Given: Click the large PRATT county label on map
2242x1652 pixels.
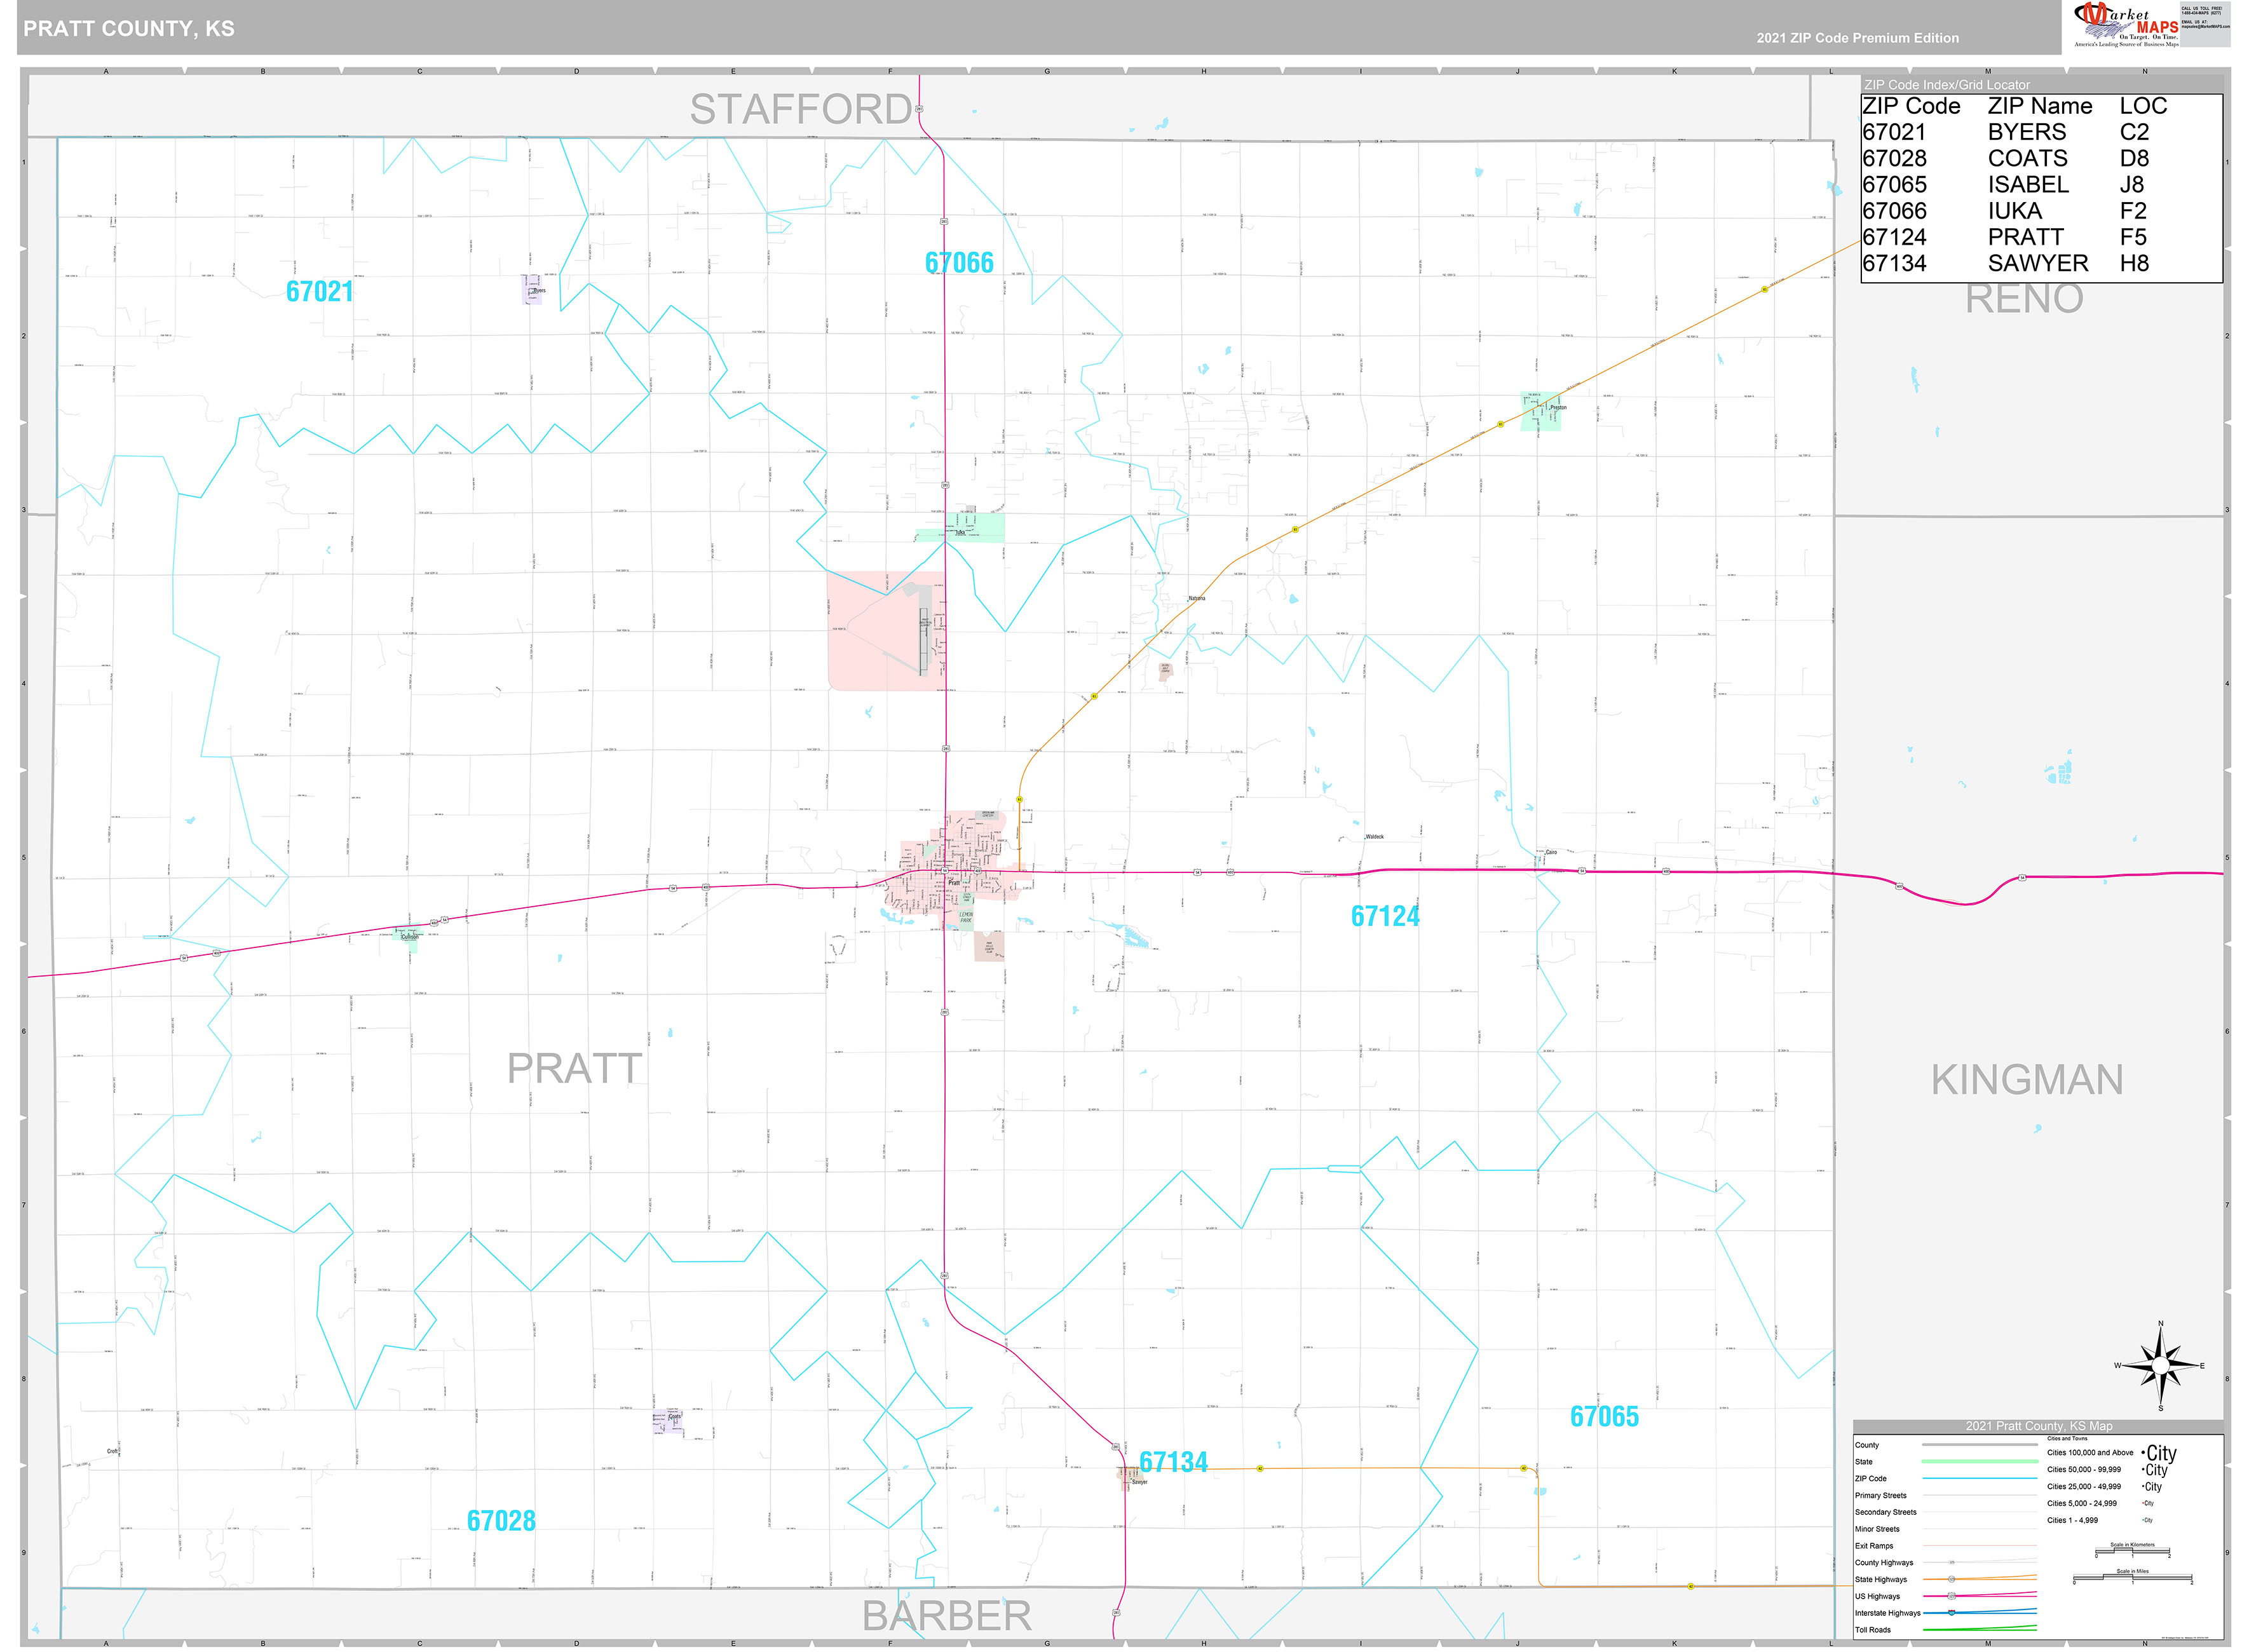Looking at the screenshot, I should tap(574, 1069).
